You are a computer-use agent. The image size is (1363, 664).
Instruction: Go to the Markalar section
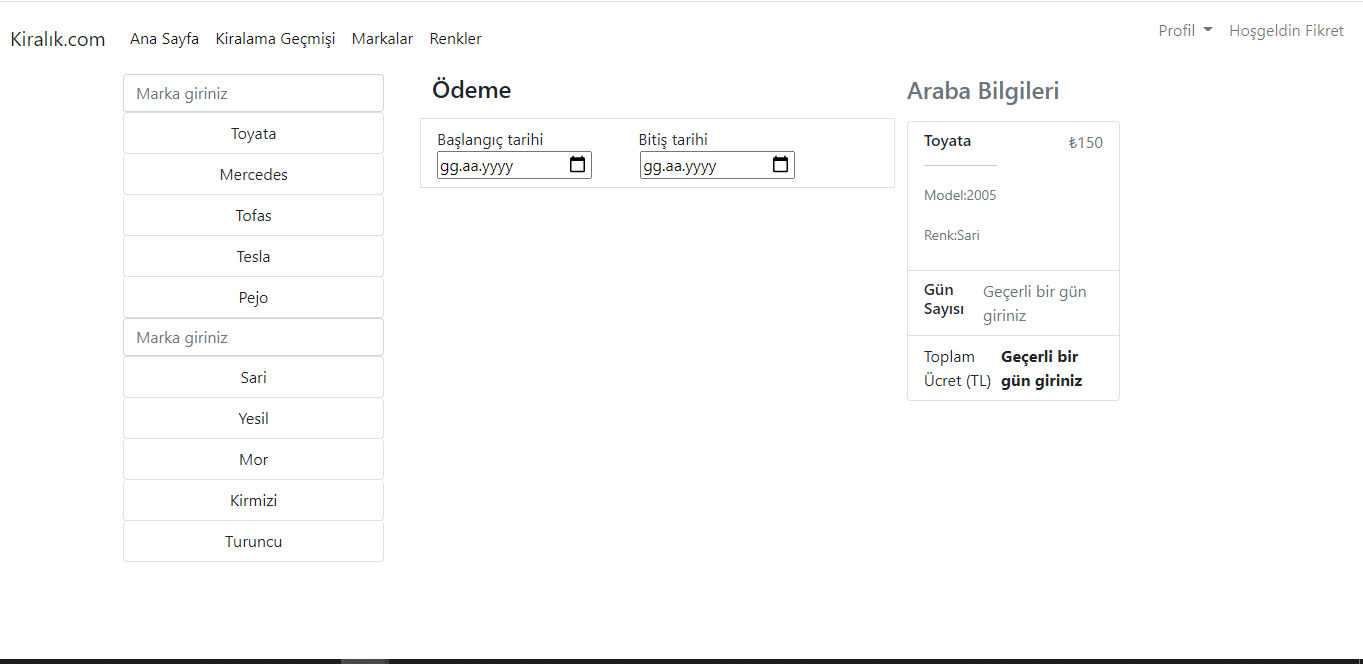(x=382, y=38)
